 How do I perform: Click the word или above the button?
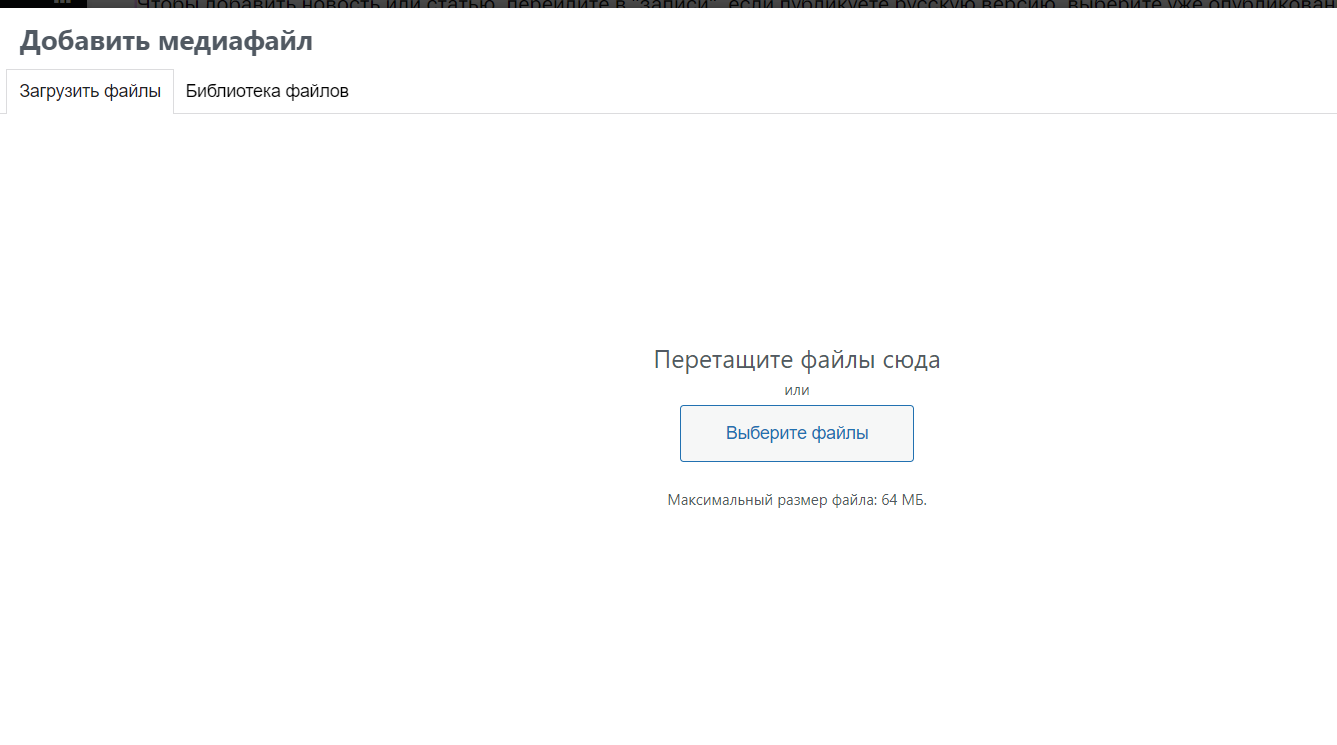pyautogui.click(x=796, y=390)
